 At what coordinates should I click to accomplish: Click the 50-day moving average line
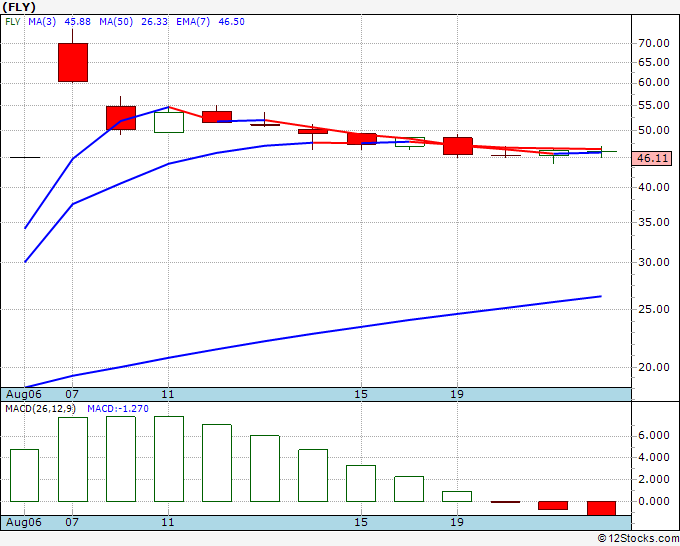(x=312, y=334)
